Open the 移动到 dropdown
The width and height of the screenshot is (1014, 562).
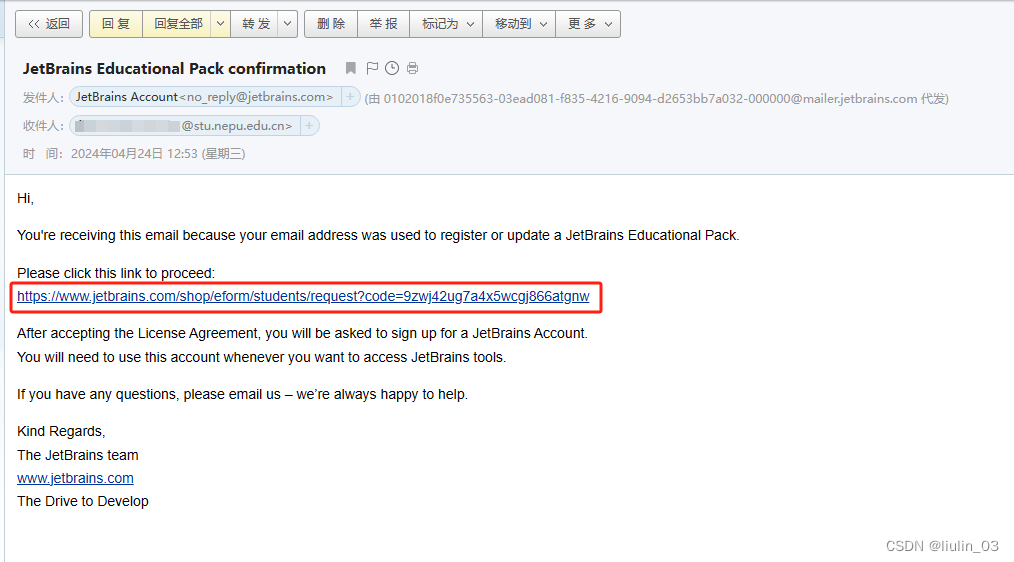point(519,24)
